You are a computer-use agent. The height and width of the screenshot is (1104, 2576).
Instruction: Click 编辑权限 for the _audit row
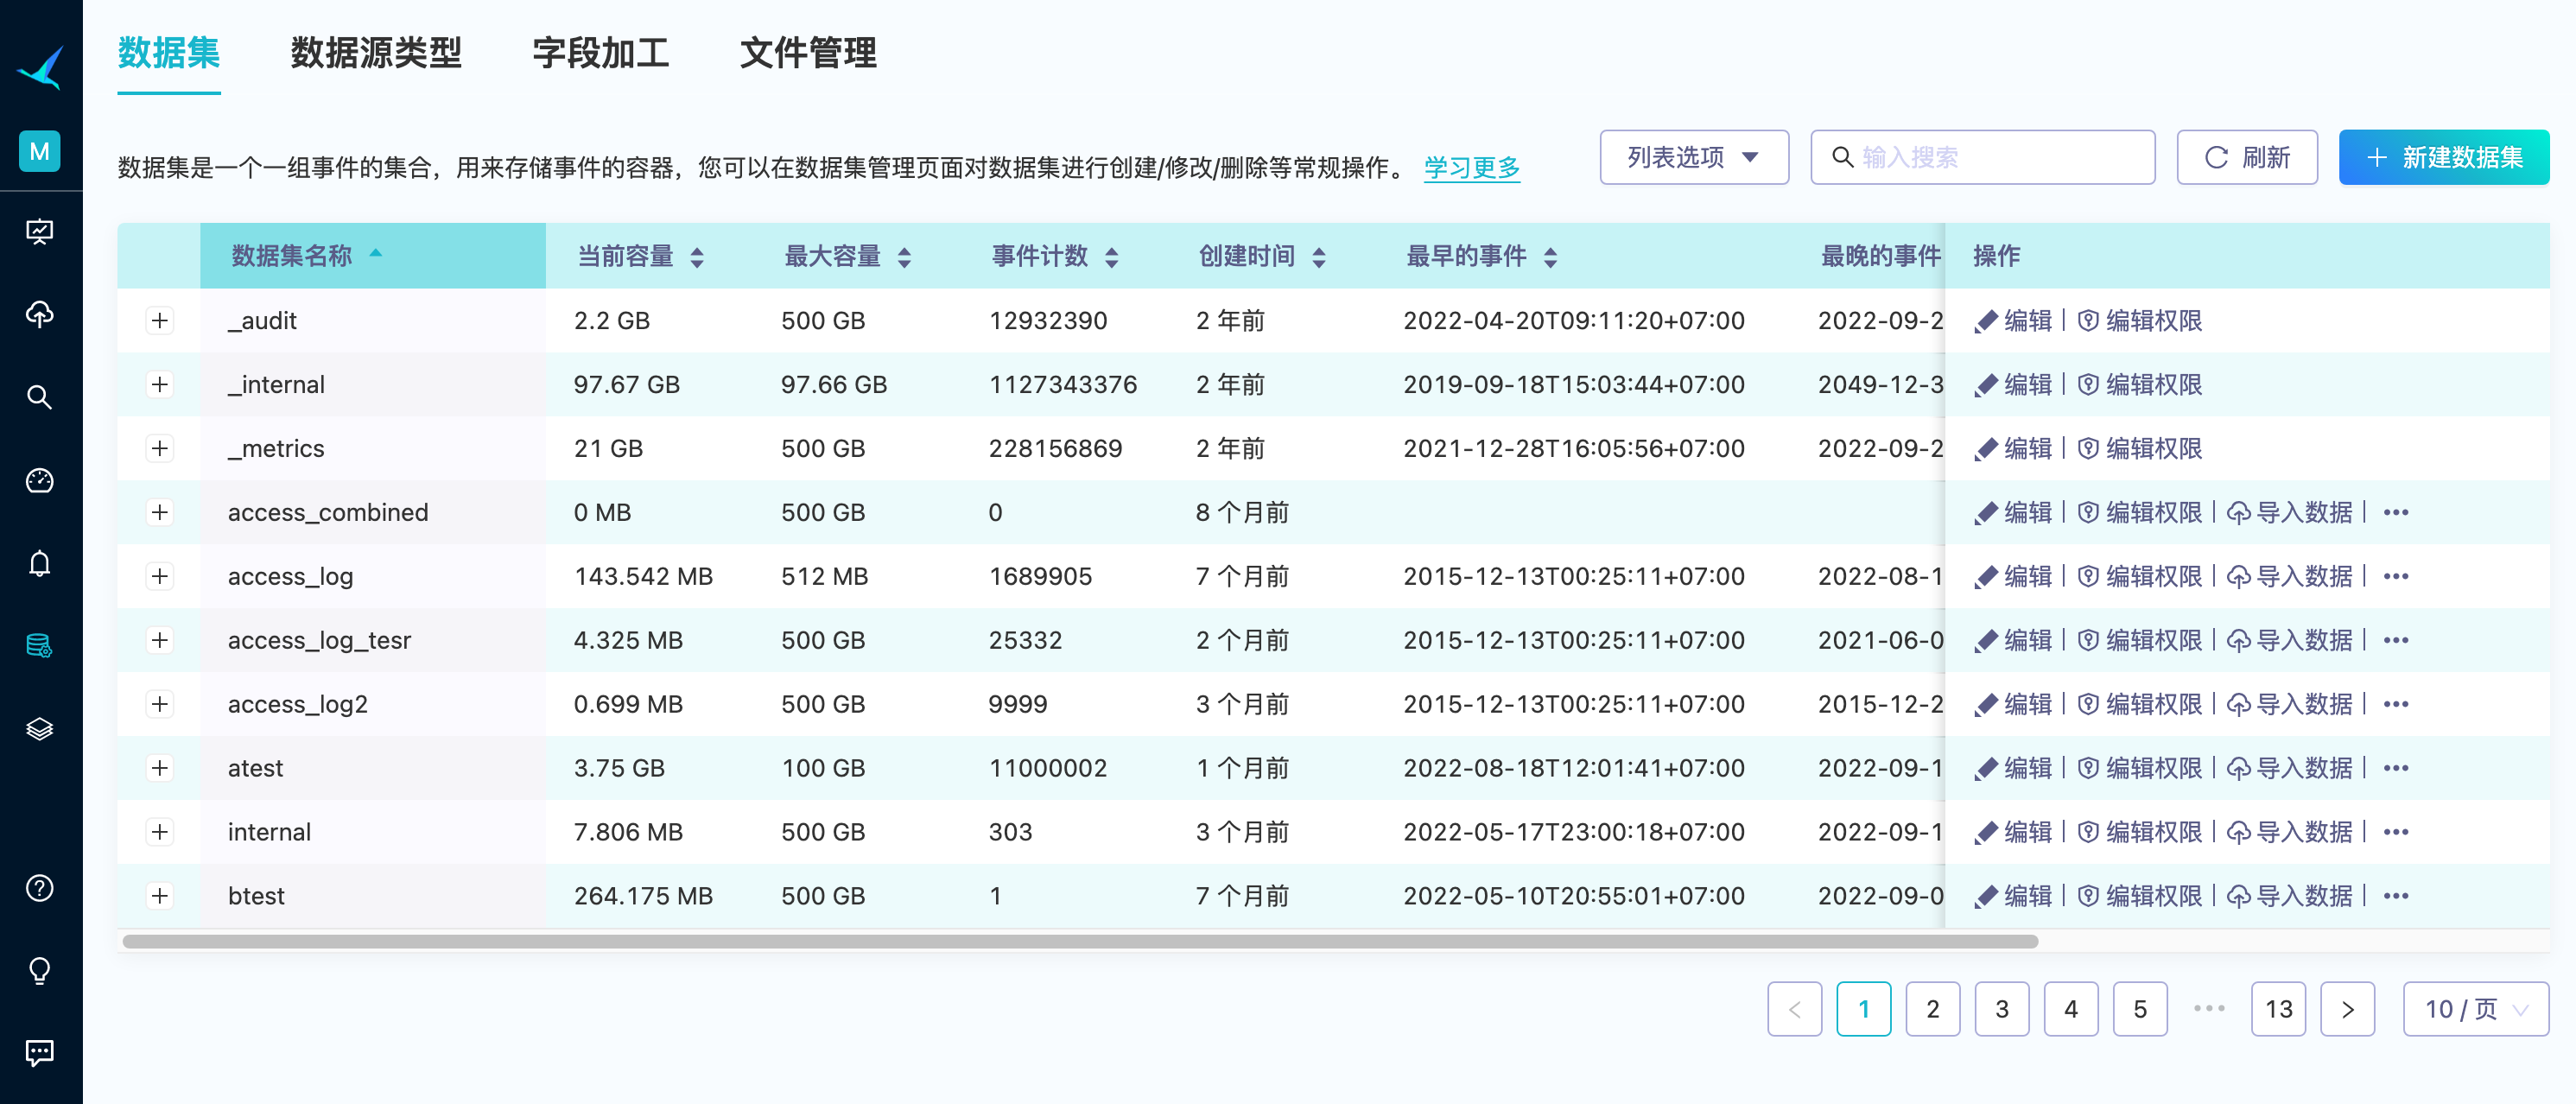click(2140, 320)
